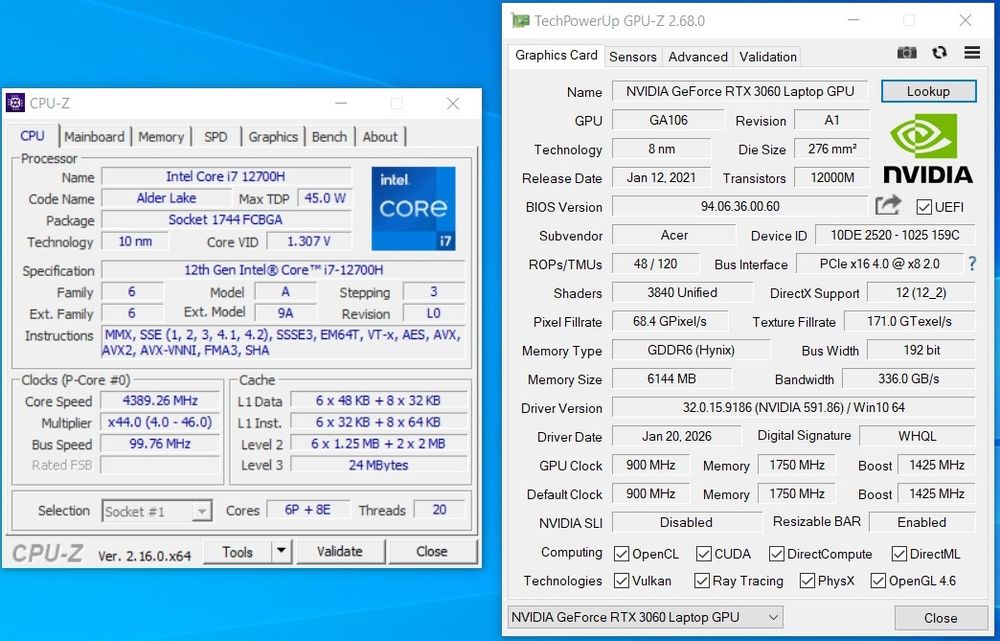1000x641 pixels.
Task: Share the BIOS with the export arrow icon
Action: (888, 205)
